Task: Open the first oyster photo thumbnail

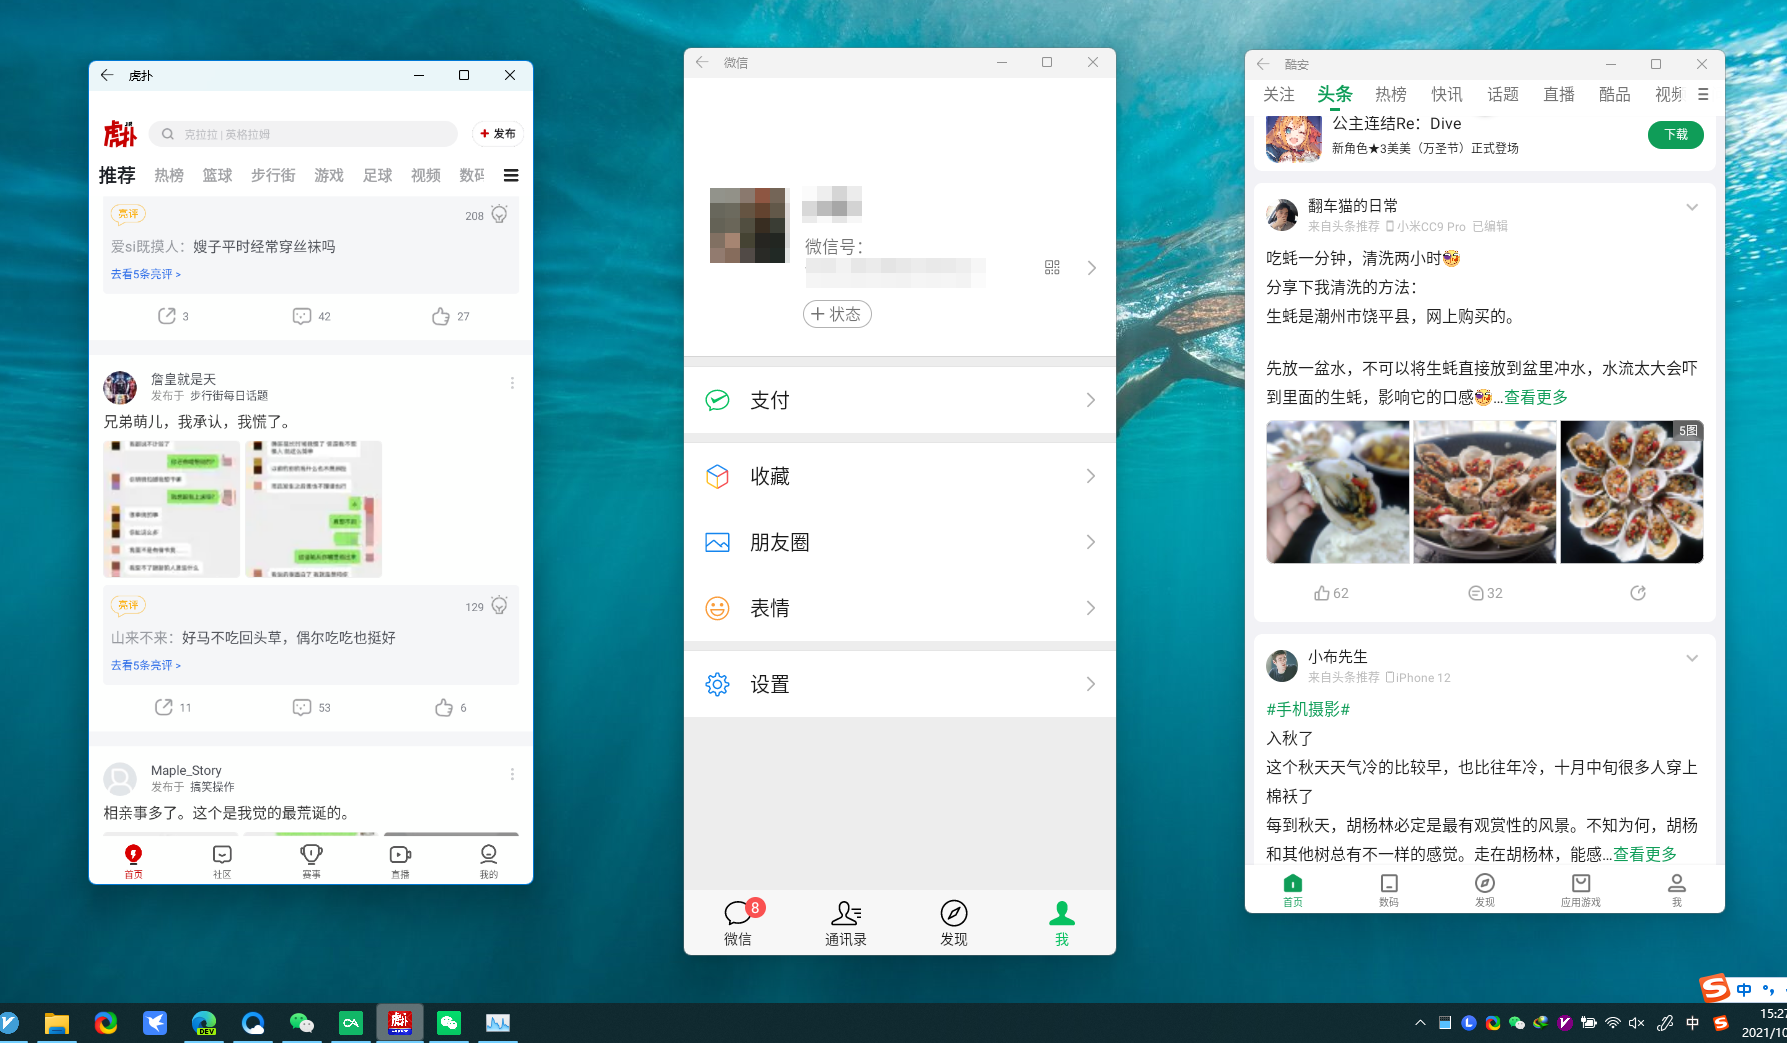Action: tap(1337, 491)
